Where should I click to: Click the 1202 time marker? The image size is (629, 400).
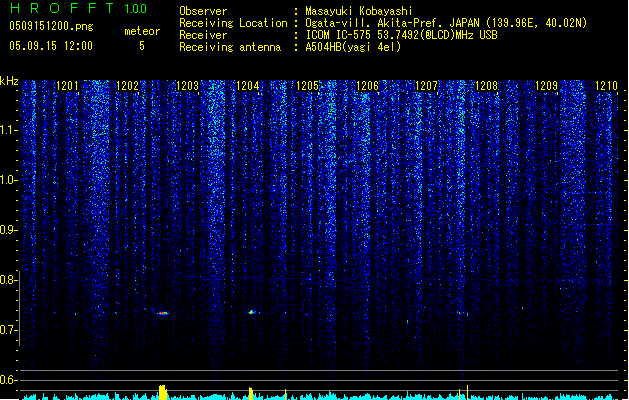coord(127,86)
